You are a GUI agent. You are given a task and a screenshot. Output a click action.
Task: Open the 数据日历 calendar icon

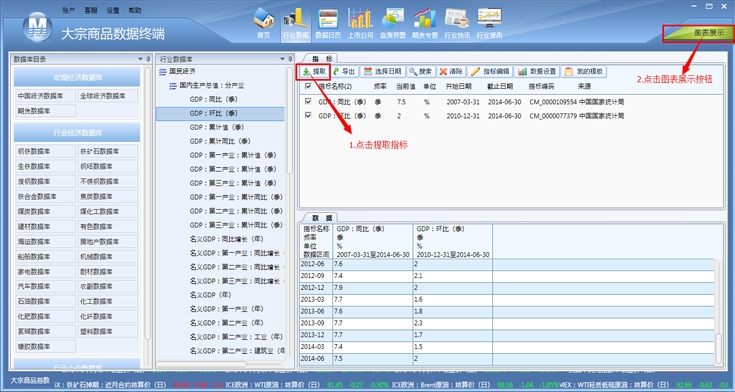pos(328,23)
